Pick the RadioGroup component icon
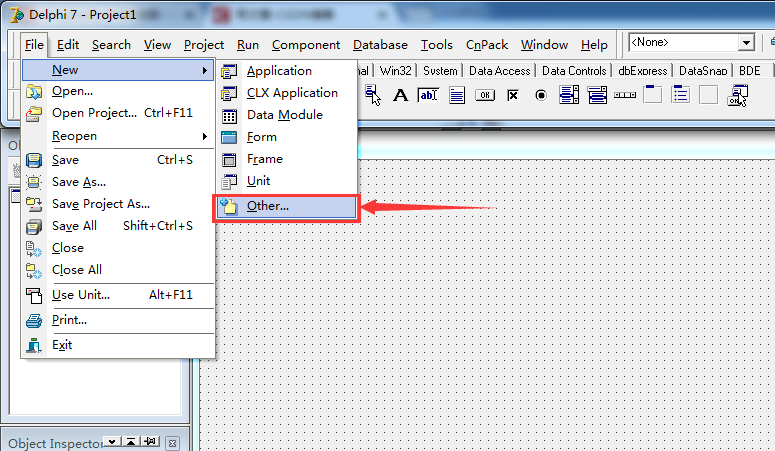Image resolution: width=775 pixels, height=451 pixels. (x=681, y=94)
